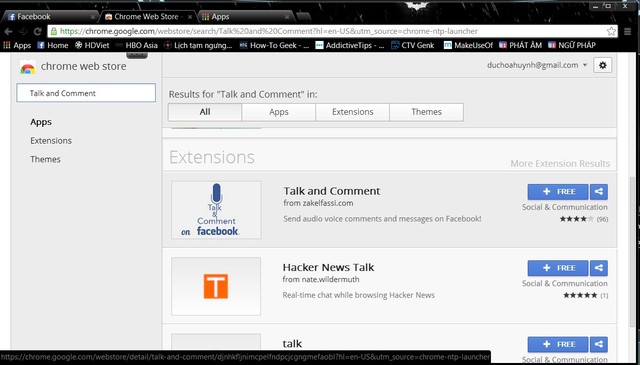Click Social & Communication under Hacker News Talk

[565, 284]
